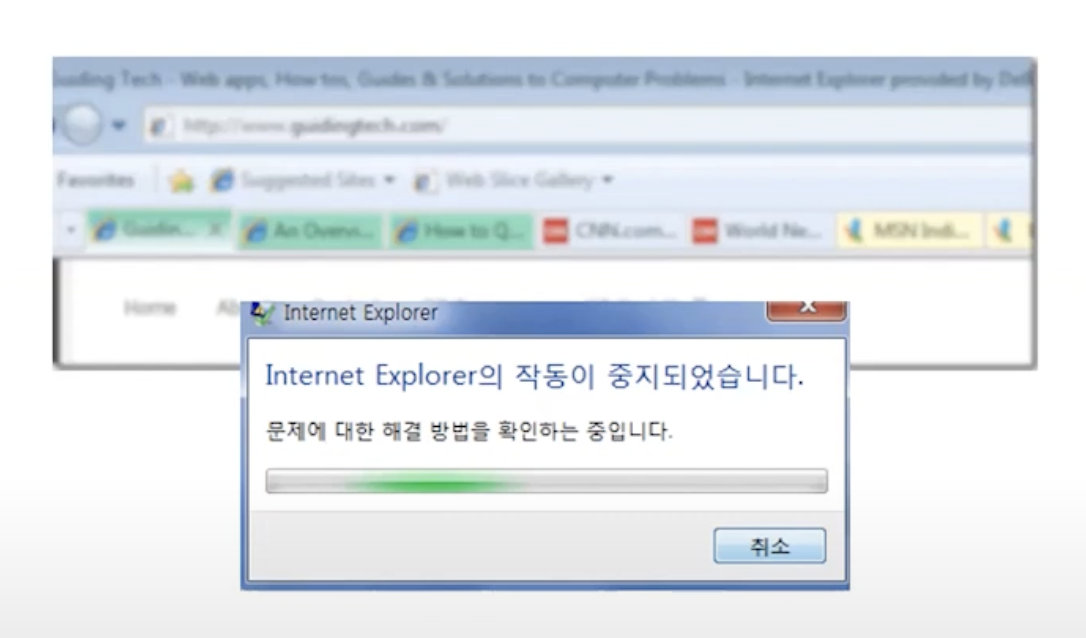Click the guidingtech.com address bar

pos(587,126)
